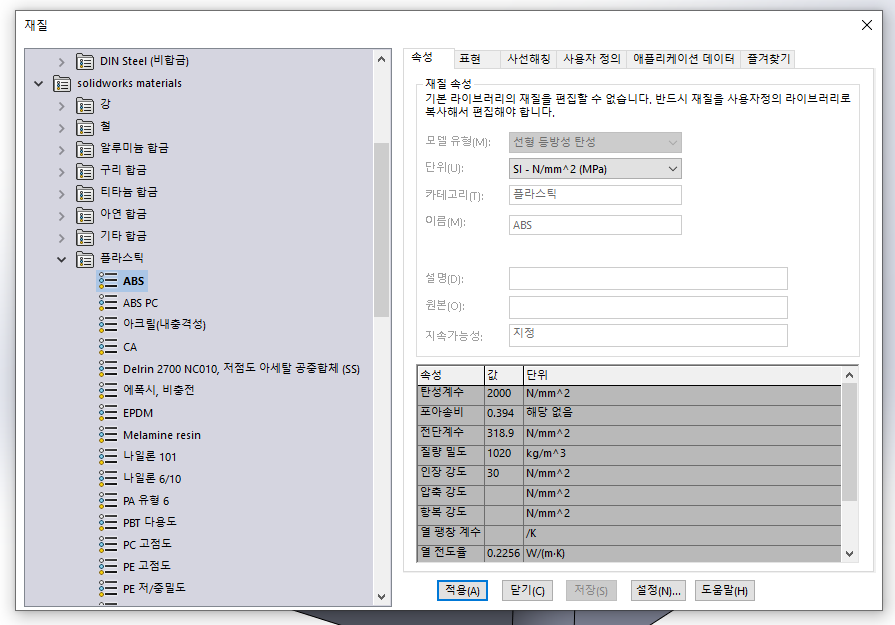
Task: Collapse the 플라스틱 category
Action: tap(62, 258)
